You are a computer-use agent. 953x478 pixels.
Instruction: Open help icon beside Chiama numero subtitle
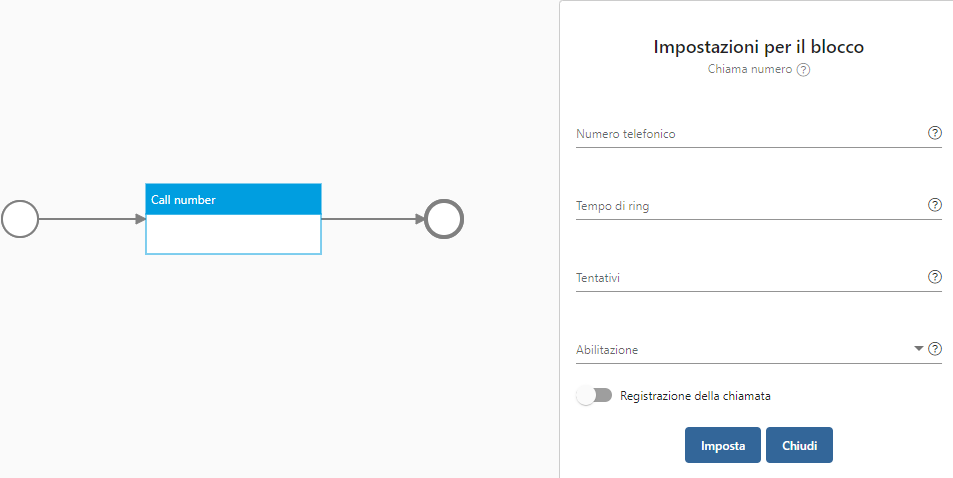[x=803, y=70]
